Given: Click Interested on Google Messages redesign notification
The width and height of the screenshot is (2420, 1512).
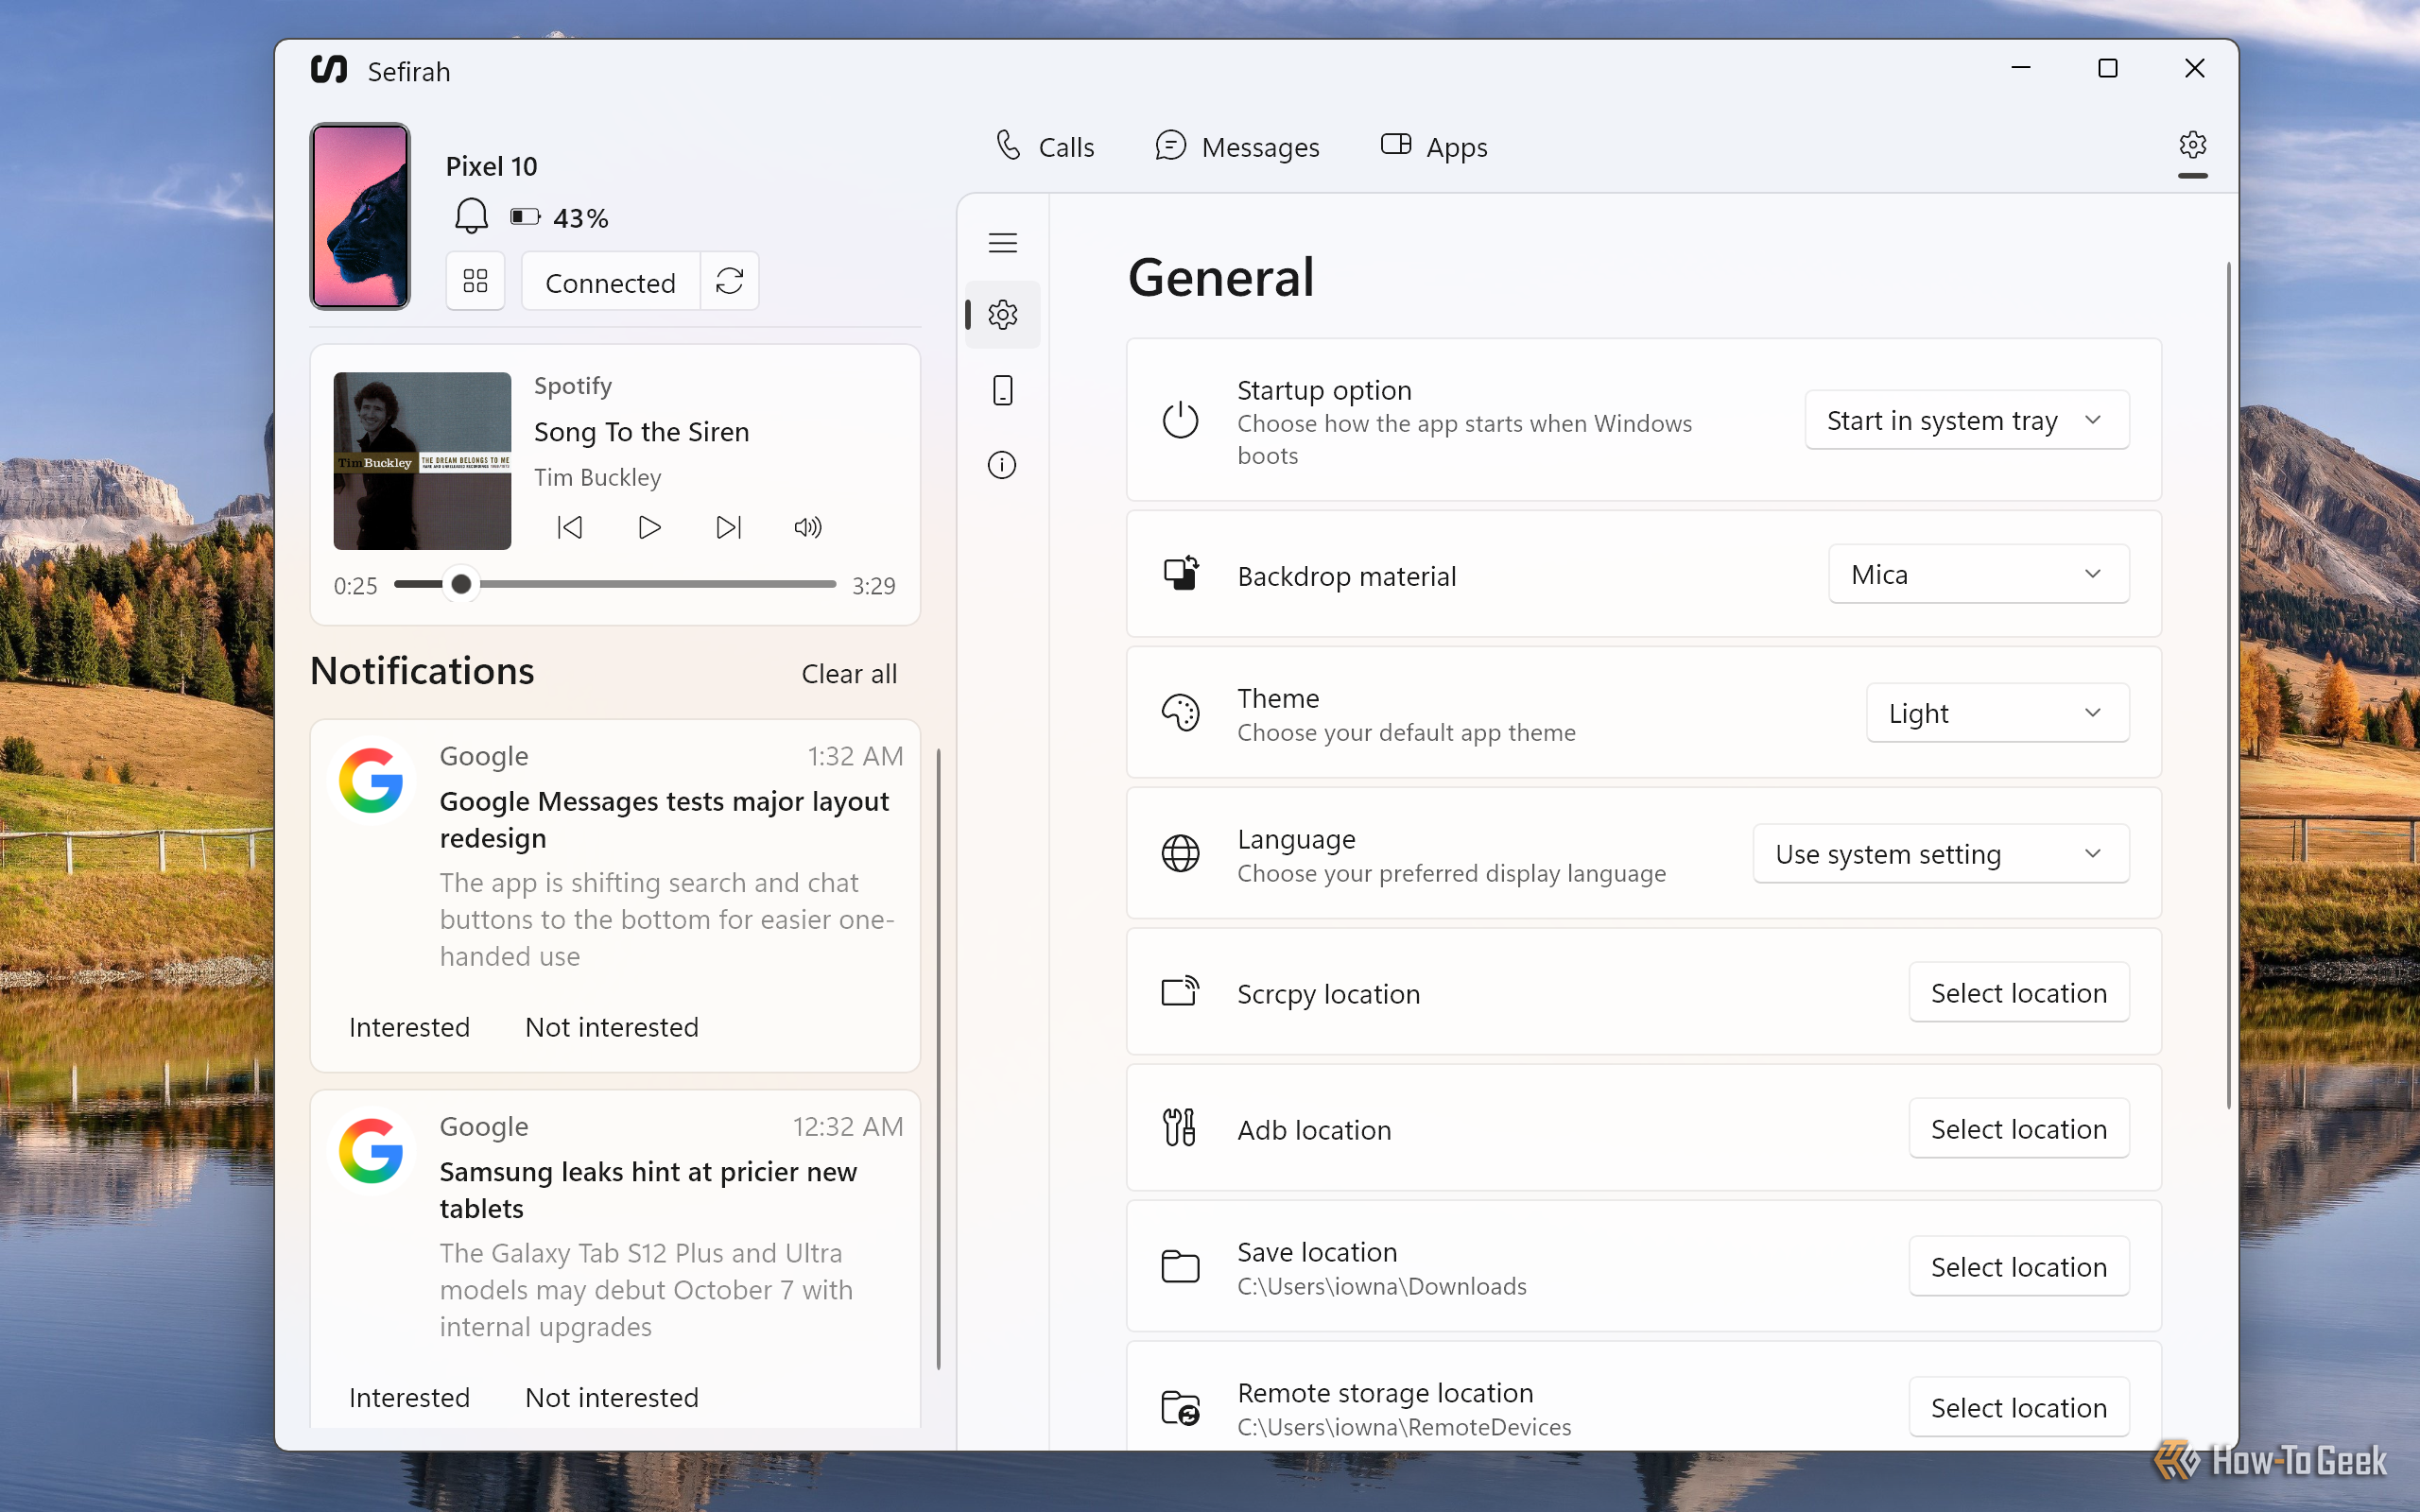Looking at the screenshot, I should pyautogui.click(x=409, y=1027).
